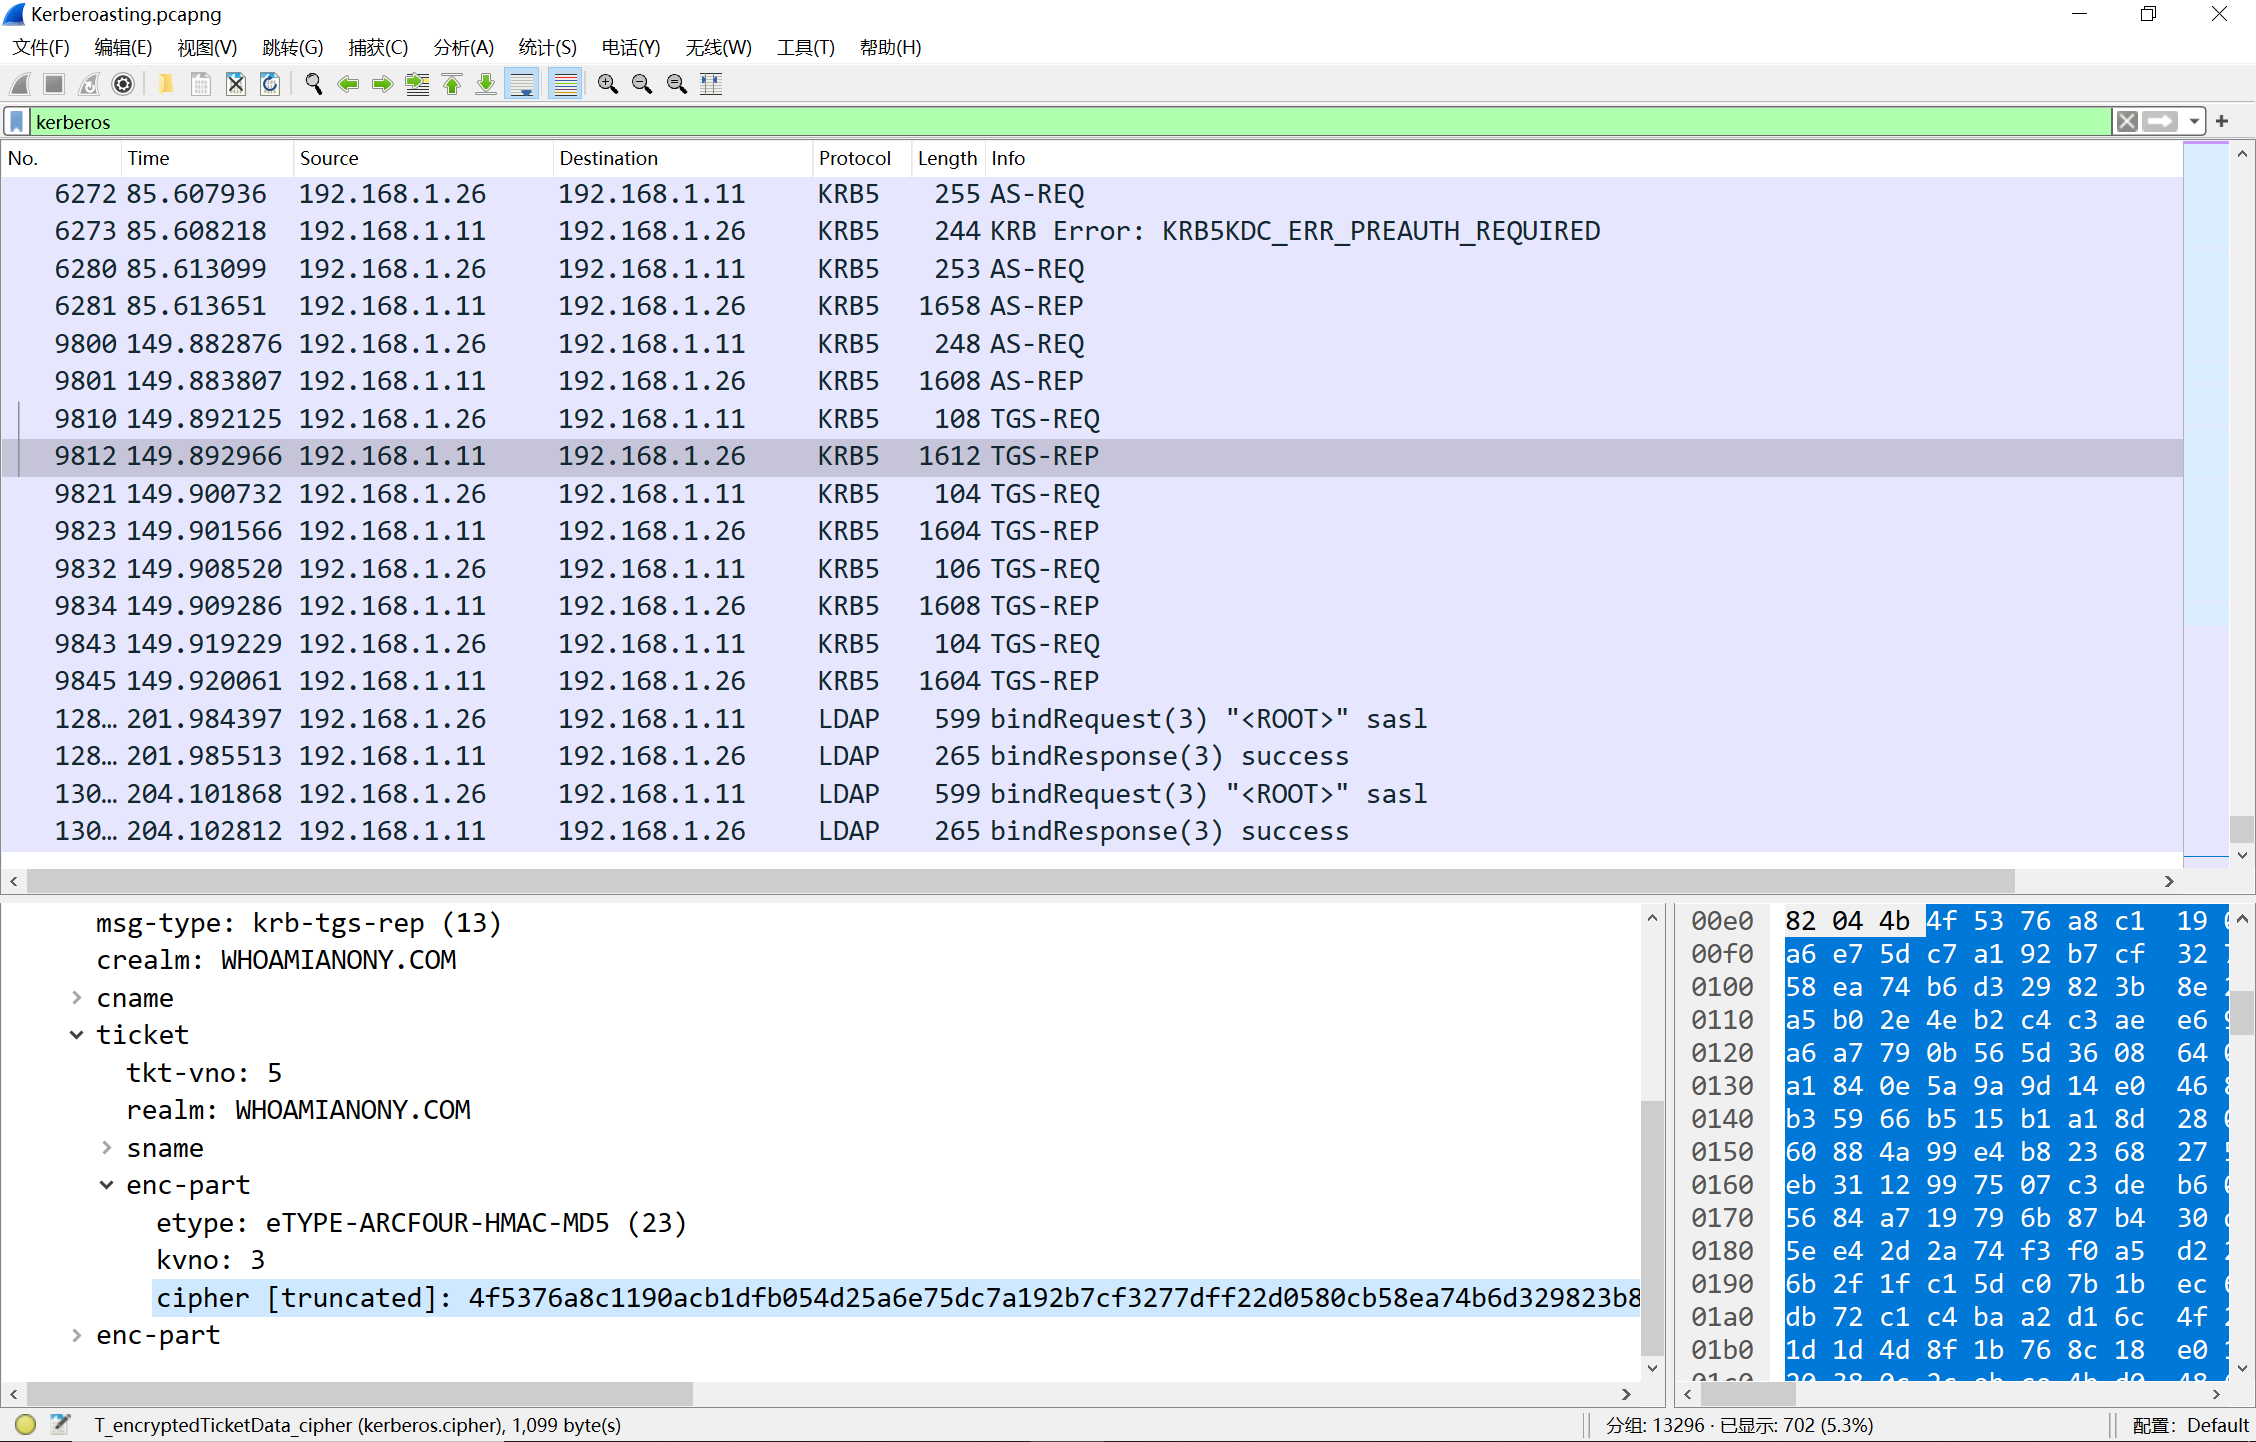
Task: Sort by the Destination column header
Action: point(683,158)
